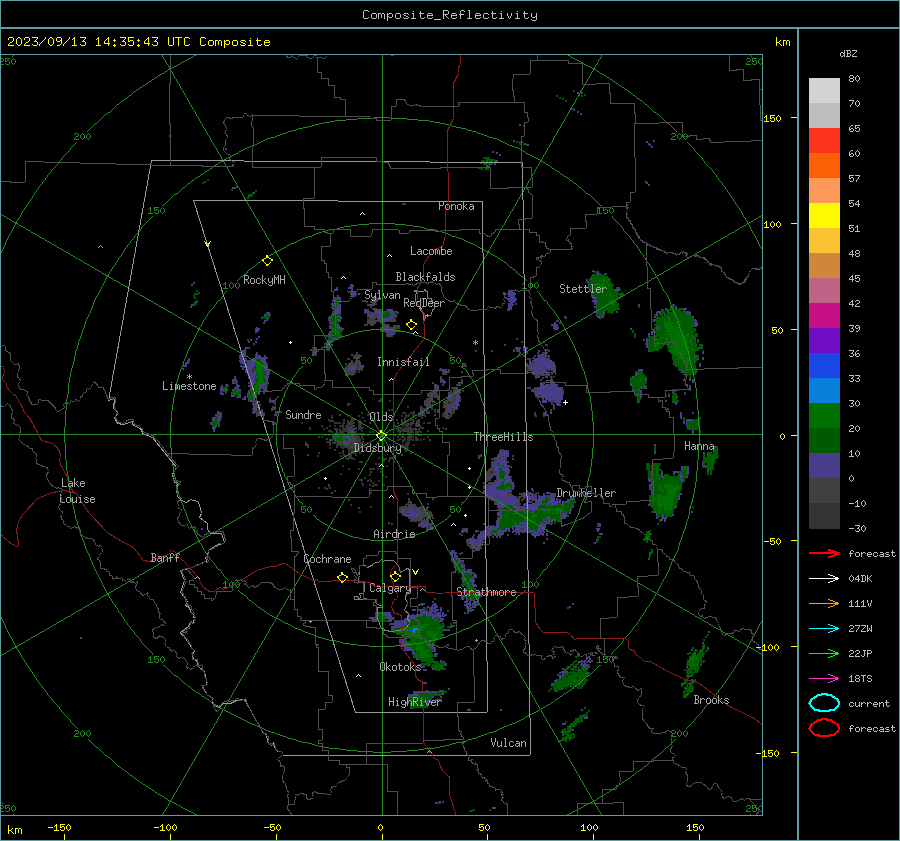The image size is (900, 841).
Task: Click the Drumheller city label
Action: click(x=586, y=493)
